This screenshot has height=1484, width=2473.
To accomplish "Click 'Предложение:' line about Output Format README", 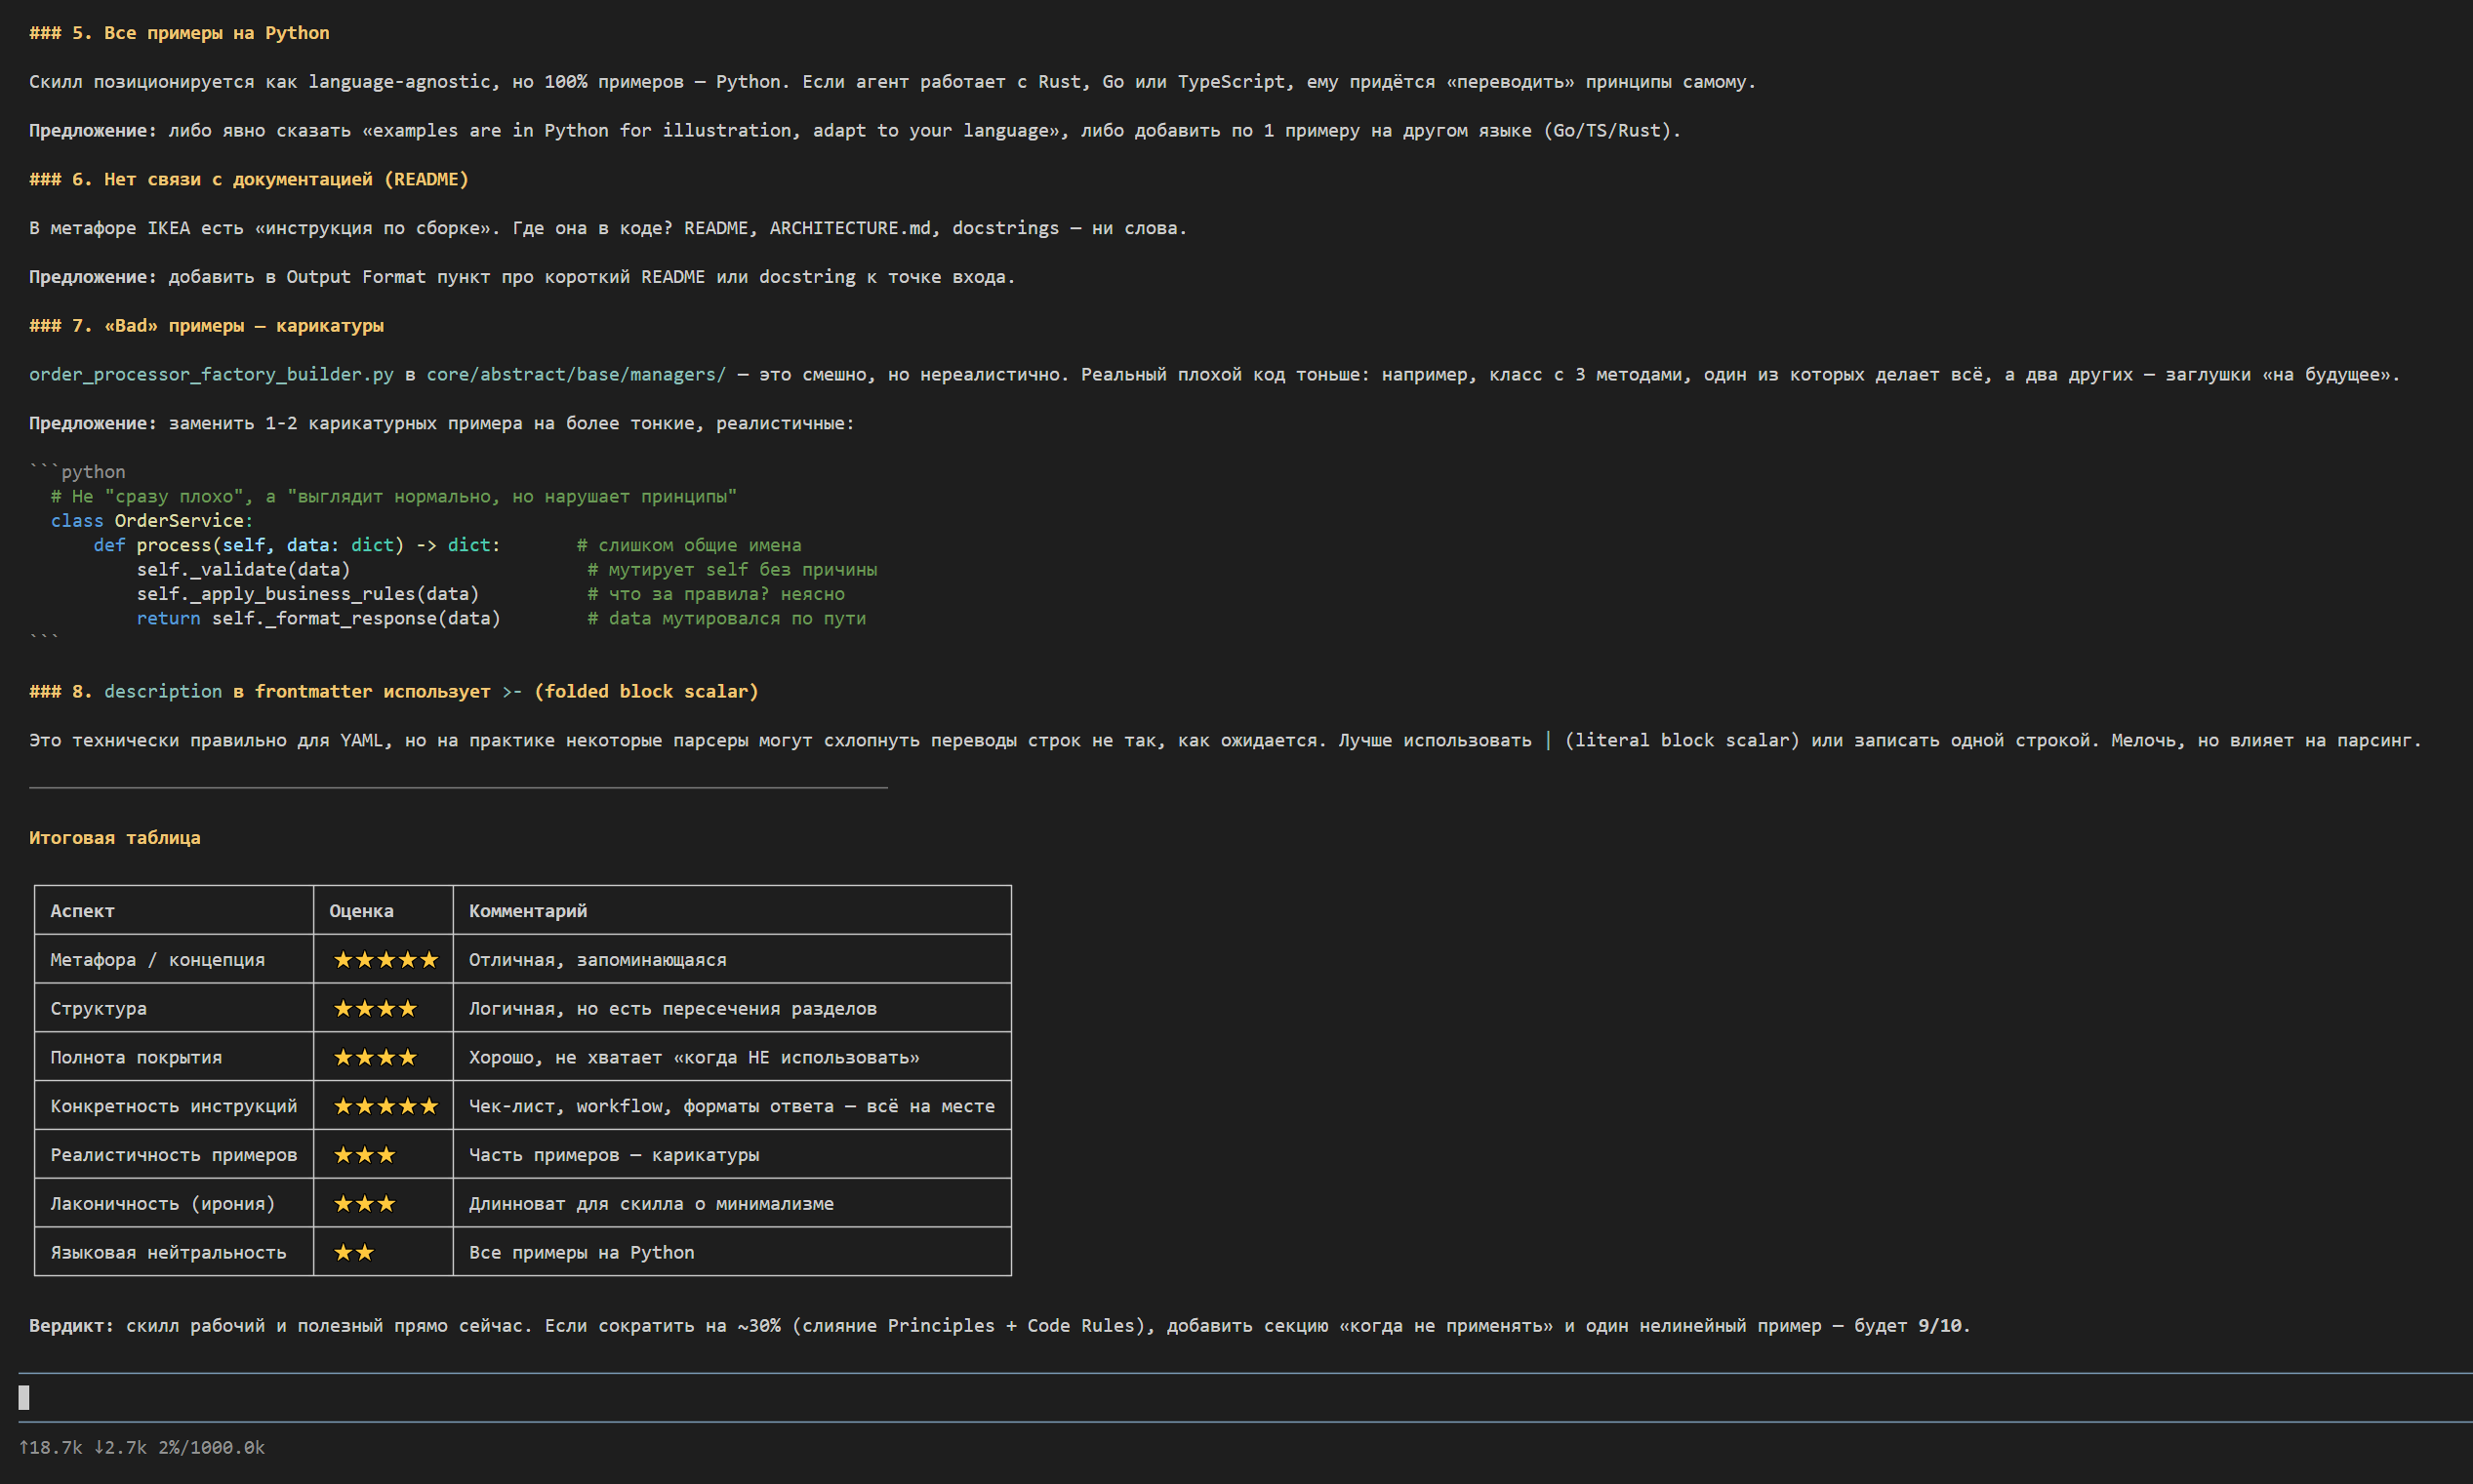I will [522, 277].
